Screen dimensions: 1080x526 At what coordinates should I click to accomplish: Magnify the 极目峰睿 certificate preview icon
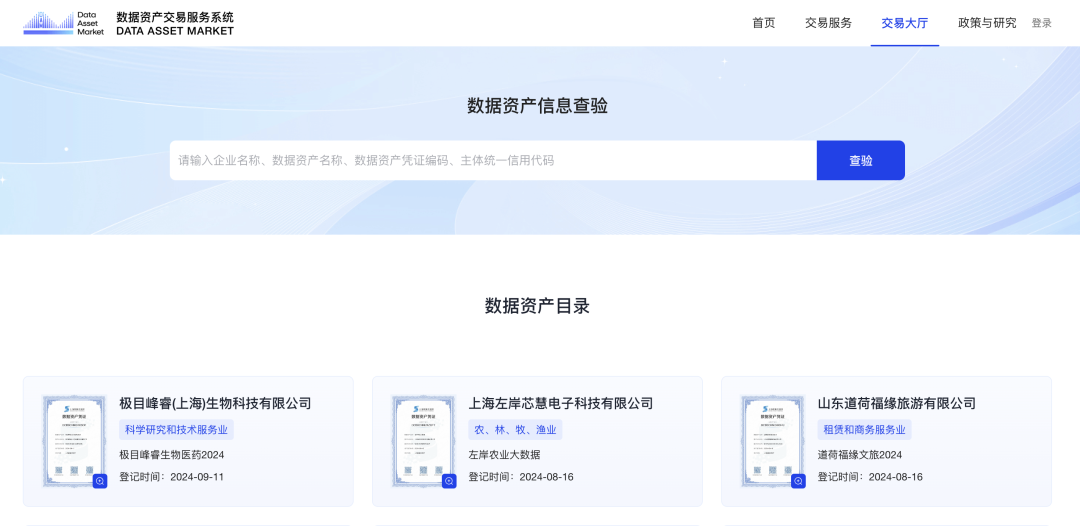pyautogui.click(x=100, y=481)
